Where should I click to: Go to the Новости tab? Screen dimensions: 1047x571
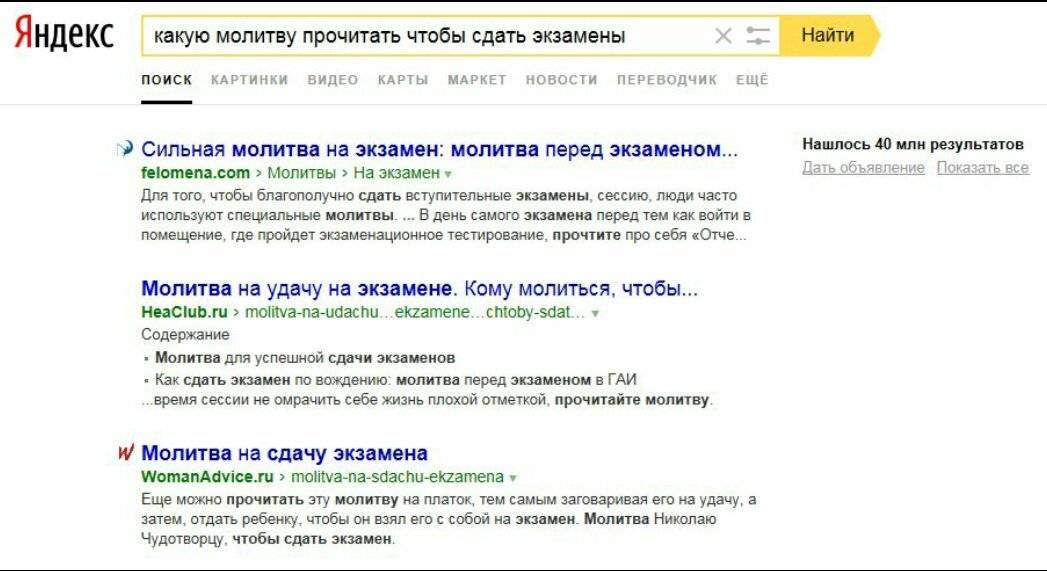click(561, 80)
